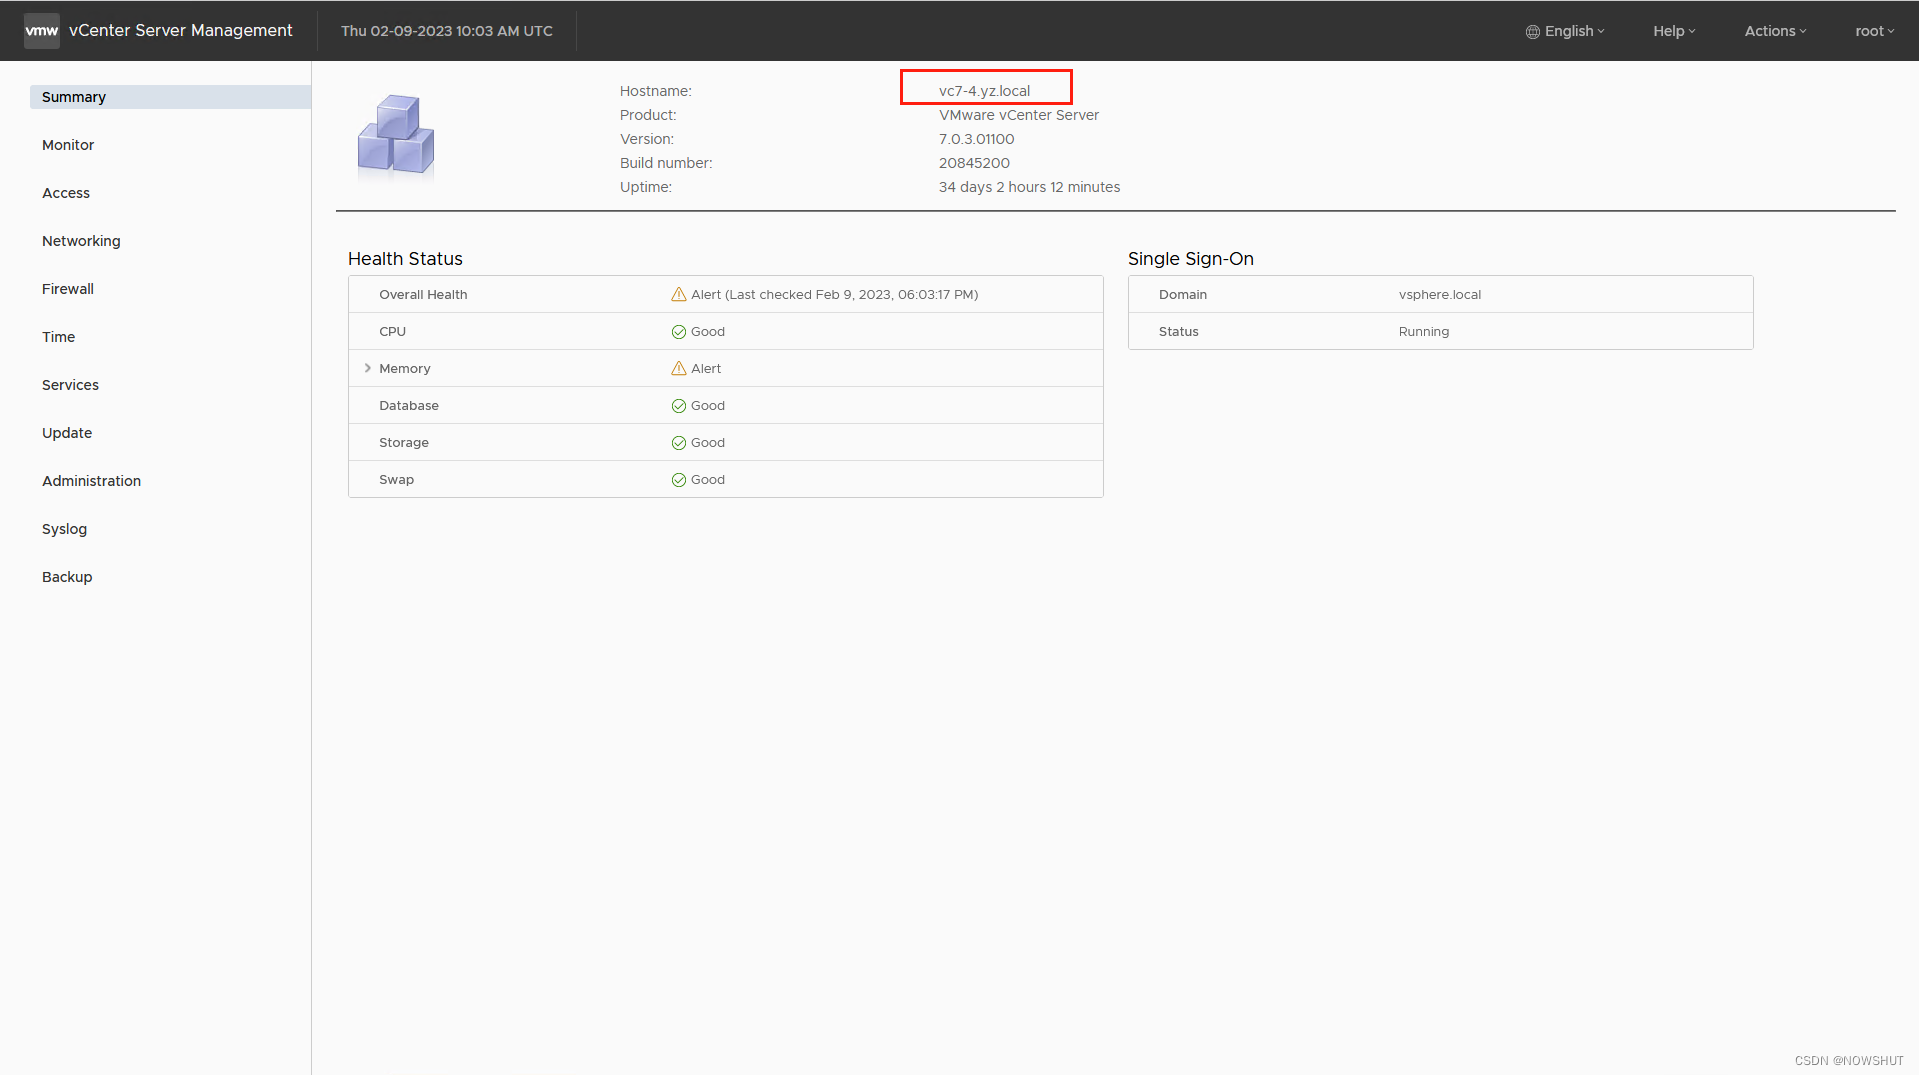Click the Single Sign-On heading

[x=1190, y=259]
